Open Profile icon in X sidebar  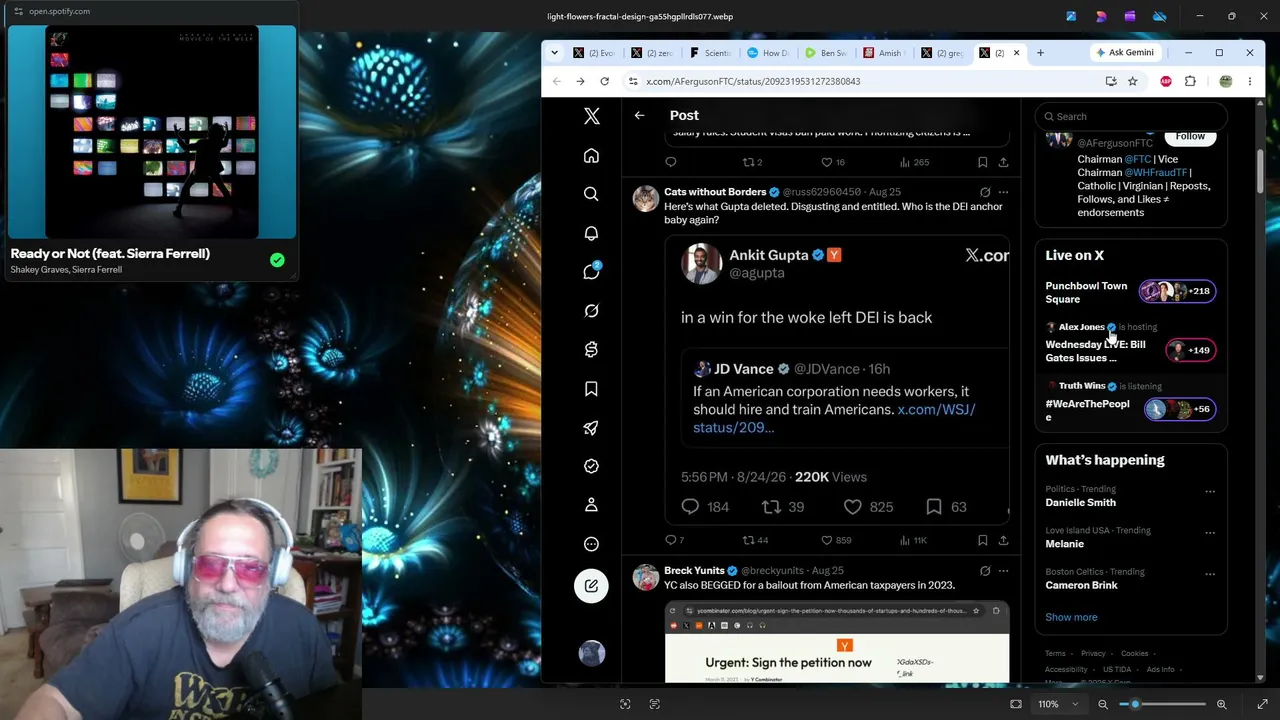[x=591, y=505]
